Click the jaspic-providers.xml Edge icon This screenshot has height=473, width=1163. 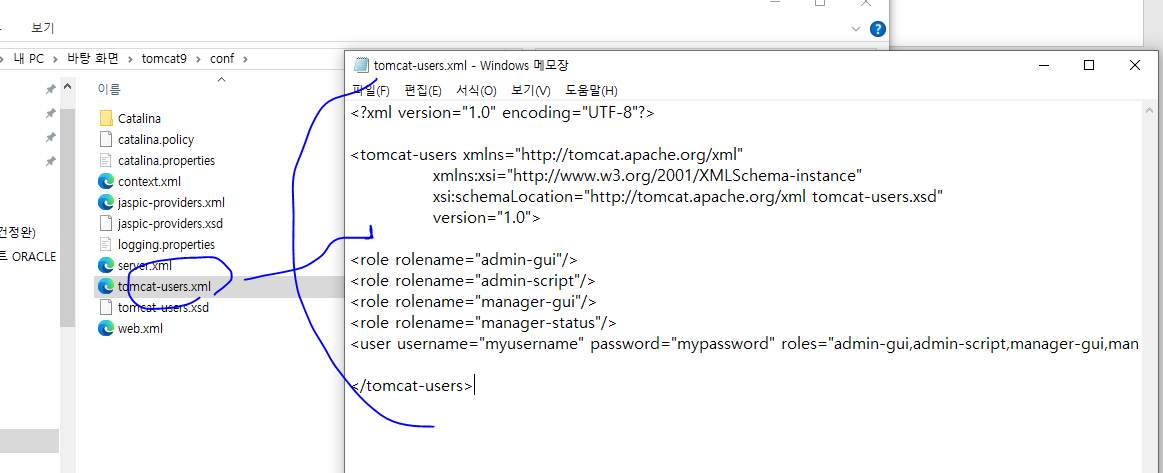coord(105,202)
